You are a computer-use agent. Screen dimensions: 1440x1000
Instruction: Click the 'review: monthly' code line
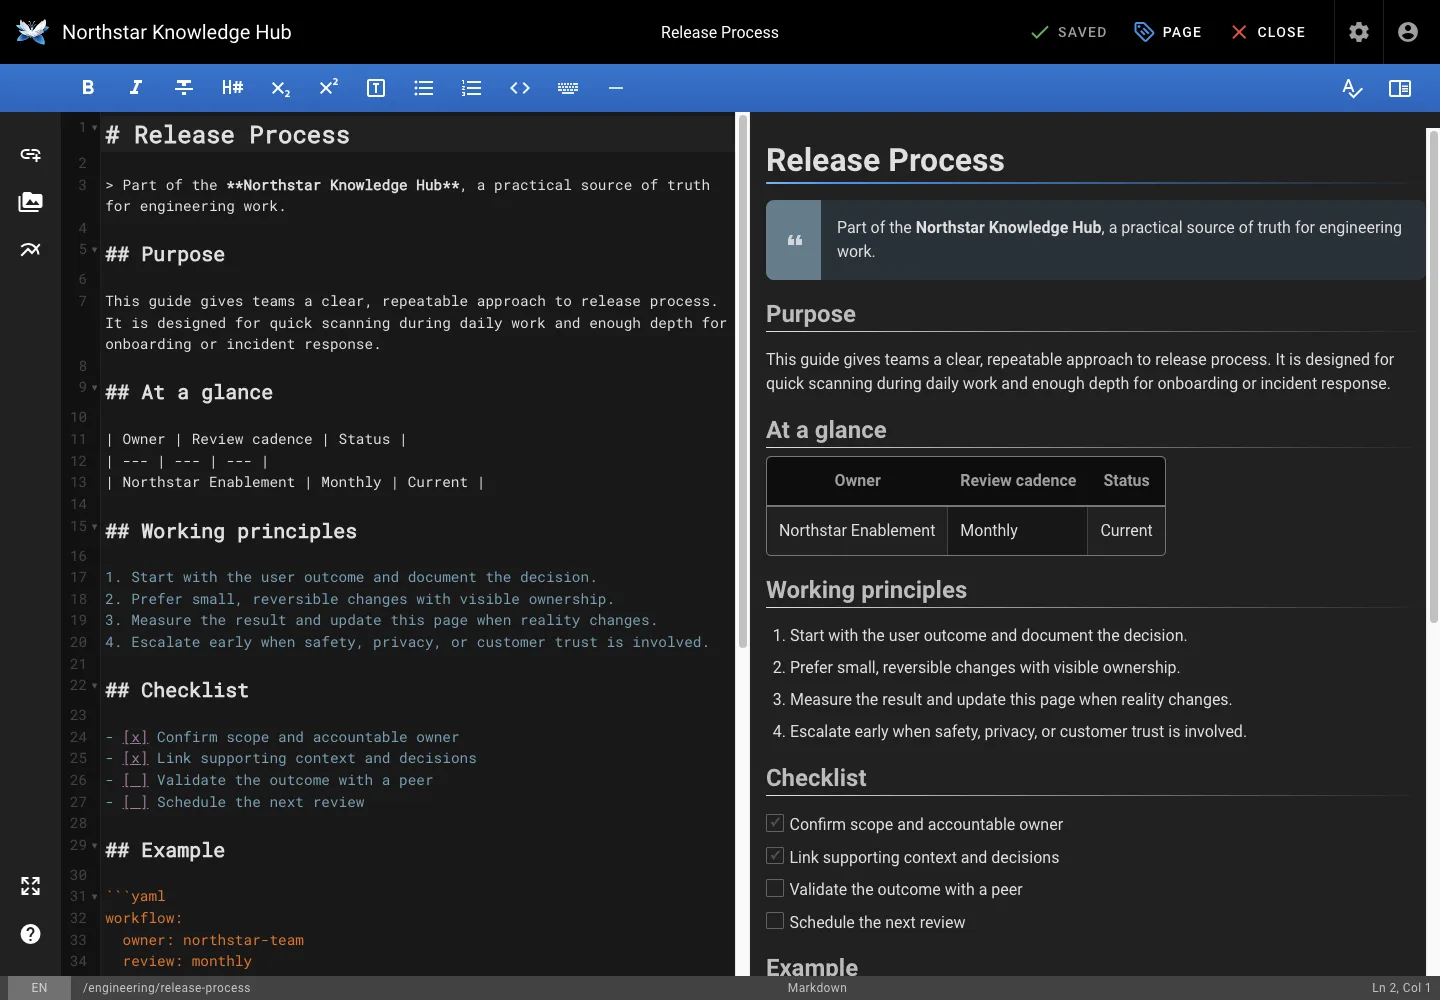[x=187, y=961]
